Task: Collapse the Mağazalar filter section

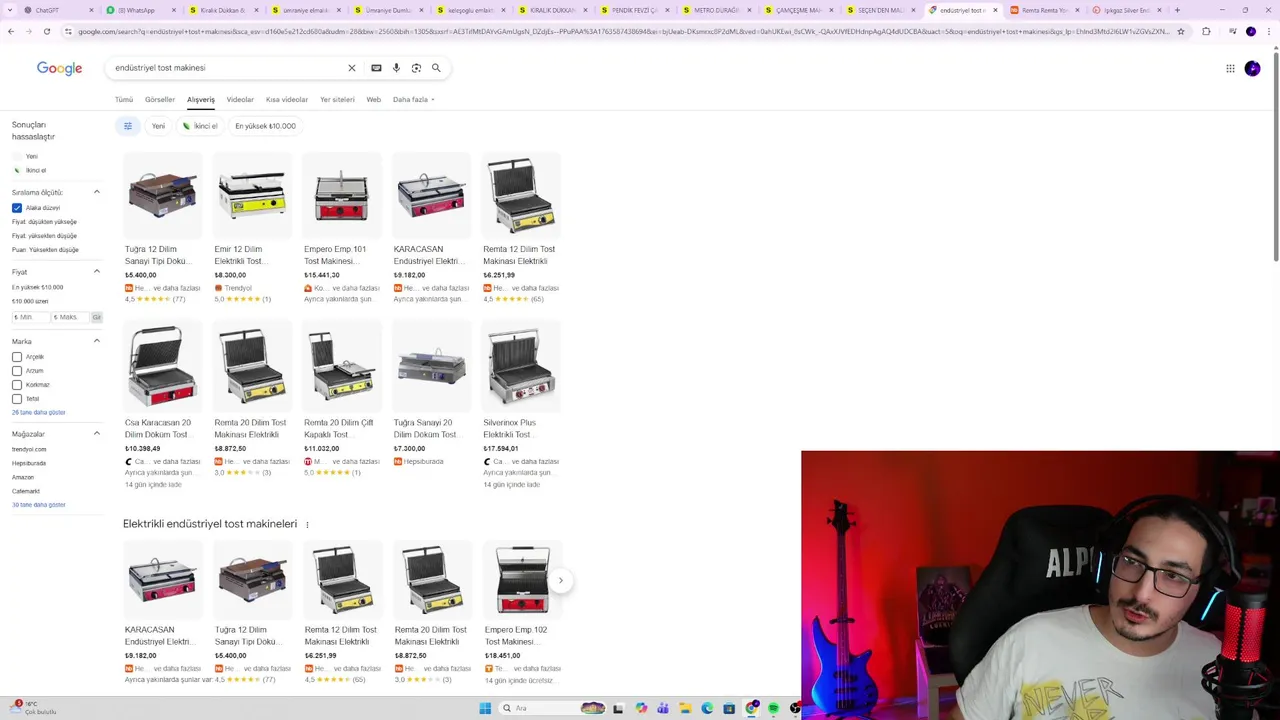Action: pyautogui.click(x=97, y=434)
